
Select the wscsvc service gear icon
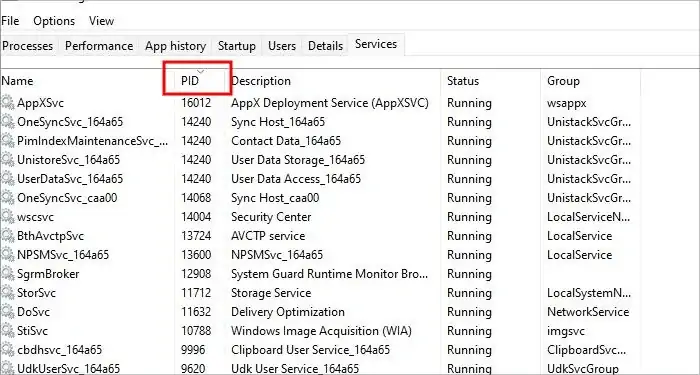tap(8, 217)
